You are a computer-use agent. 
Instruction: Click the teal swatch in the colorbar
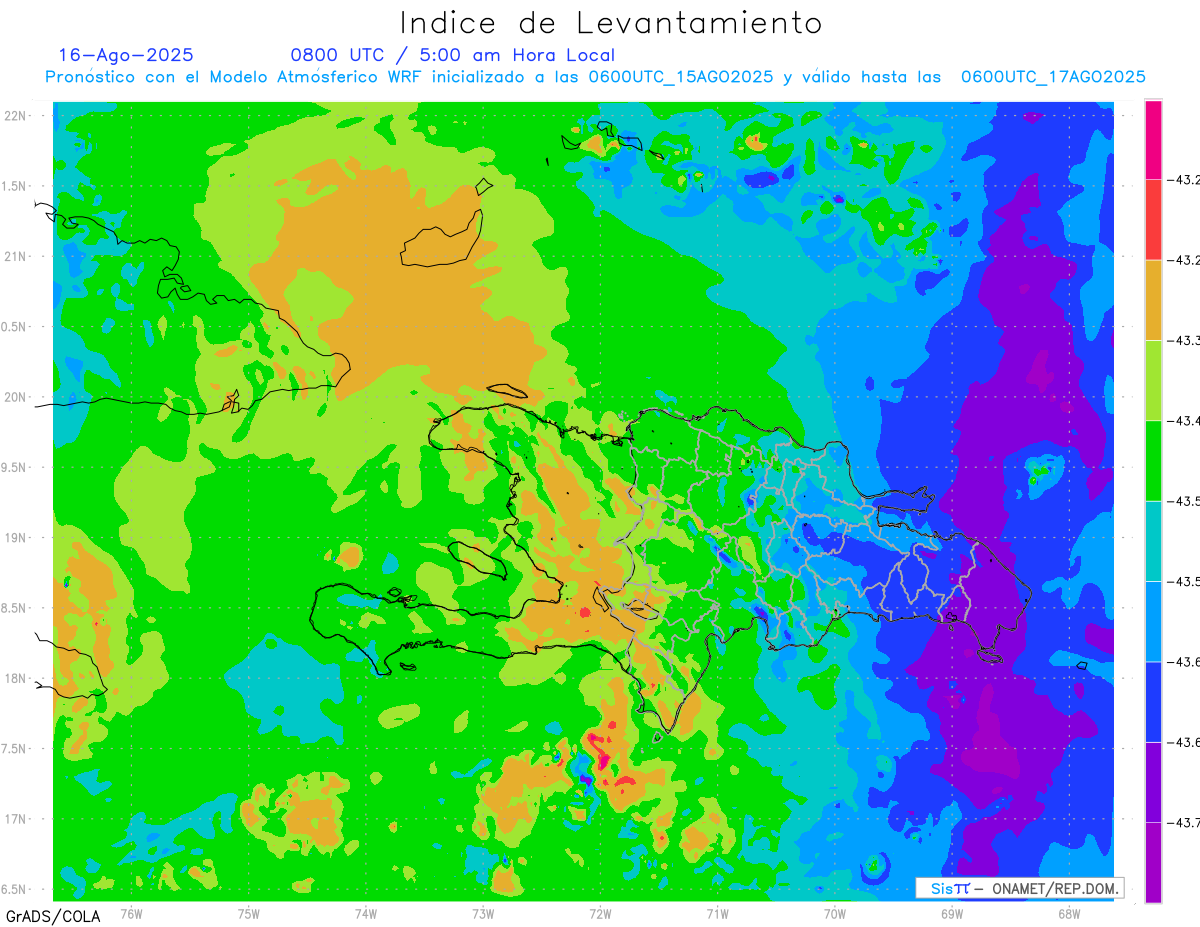[x=1153, y=541]
